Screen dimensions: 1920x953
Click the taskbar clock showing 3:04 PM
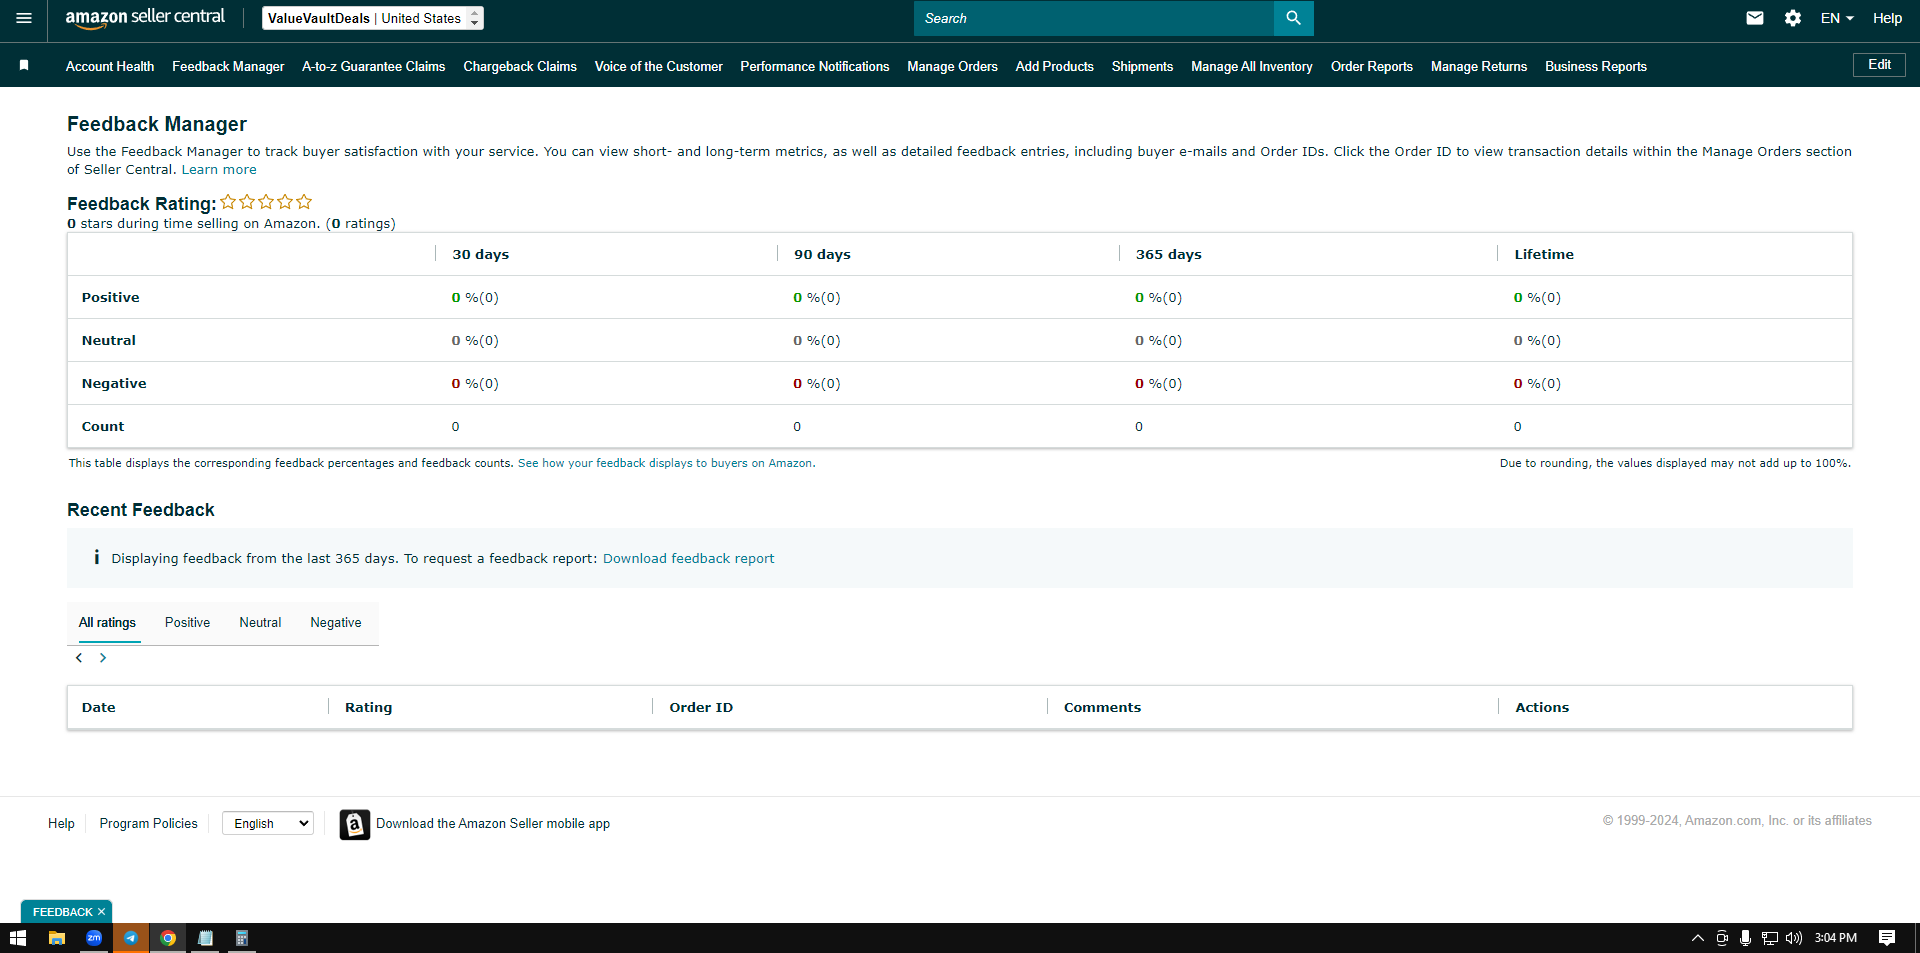pyautogui.click(x=1835, y=938)
